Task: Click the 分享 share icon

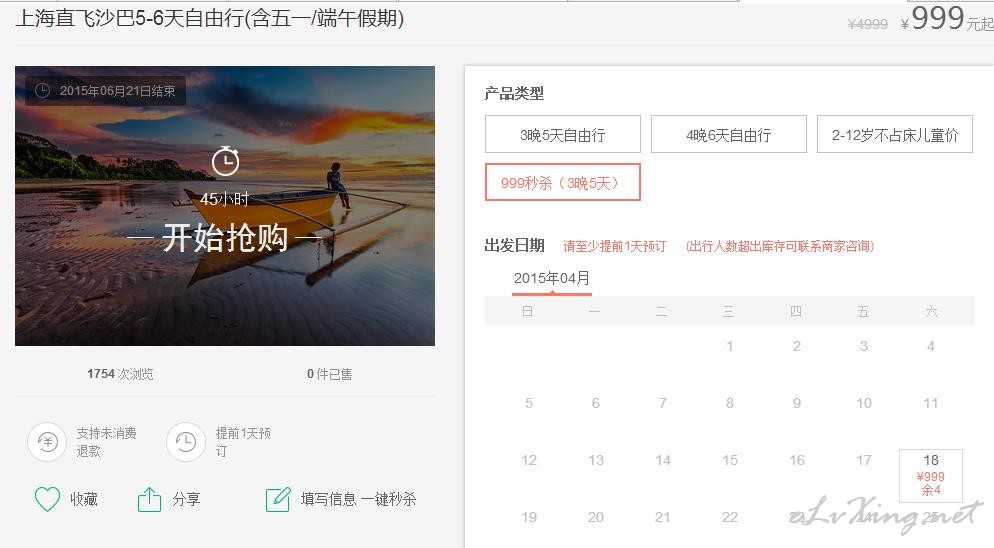Action: 149,499
